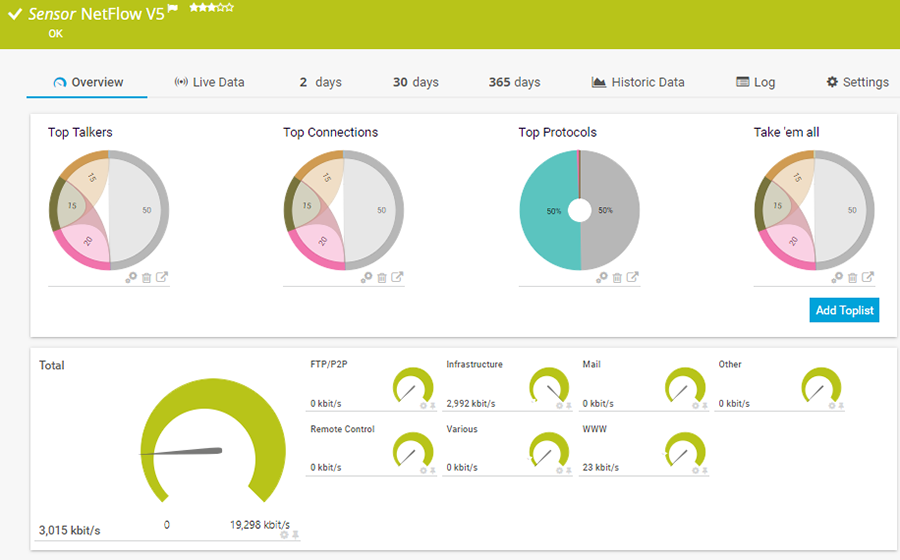Open the Historic Data tab
Image resolution: width=900 pixels, height=560 pixels.
(x=638, y=82)
